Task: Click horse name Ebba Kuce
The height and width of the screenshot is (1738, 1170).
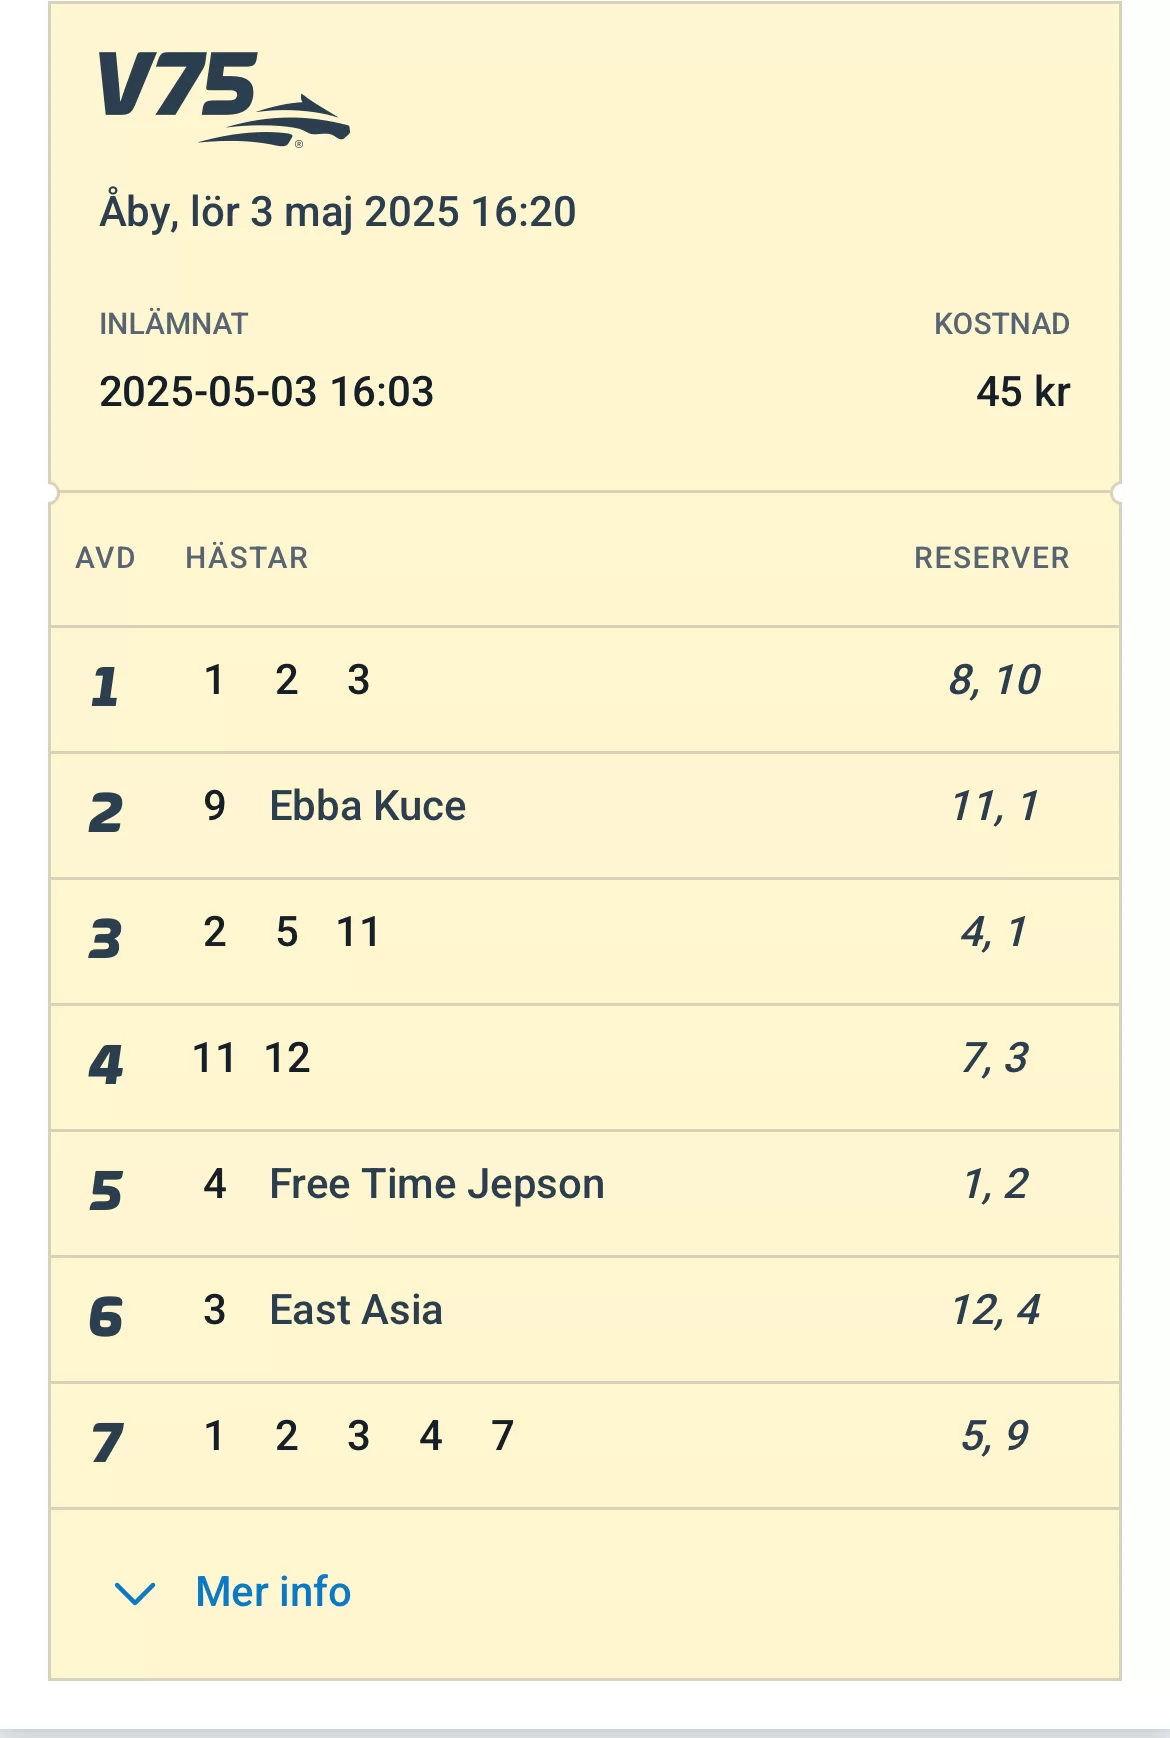Action: coord(367,806)
